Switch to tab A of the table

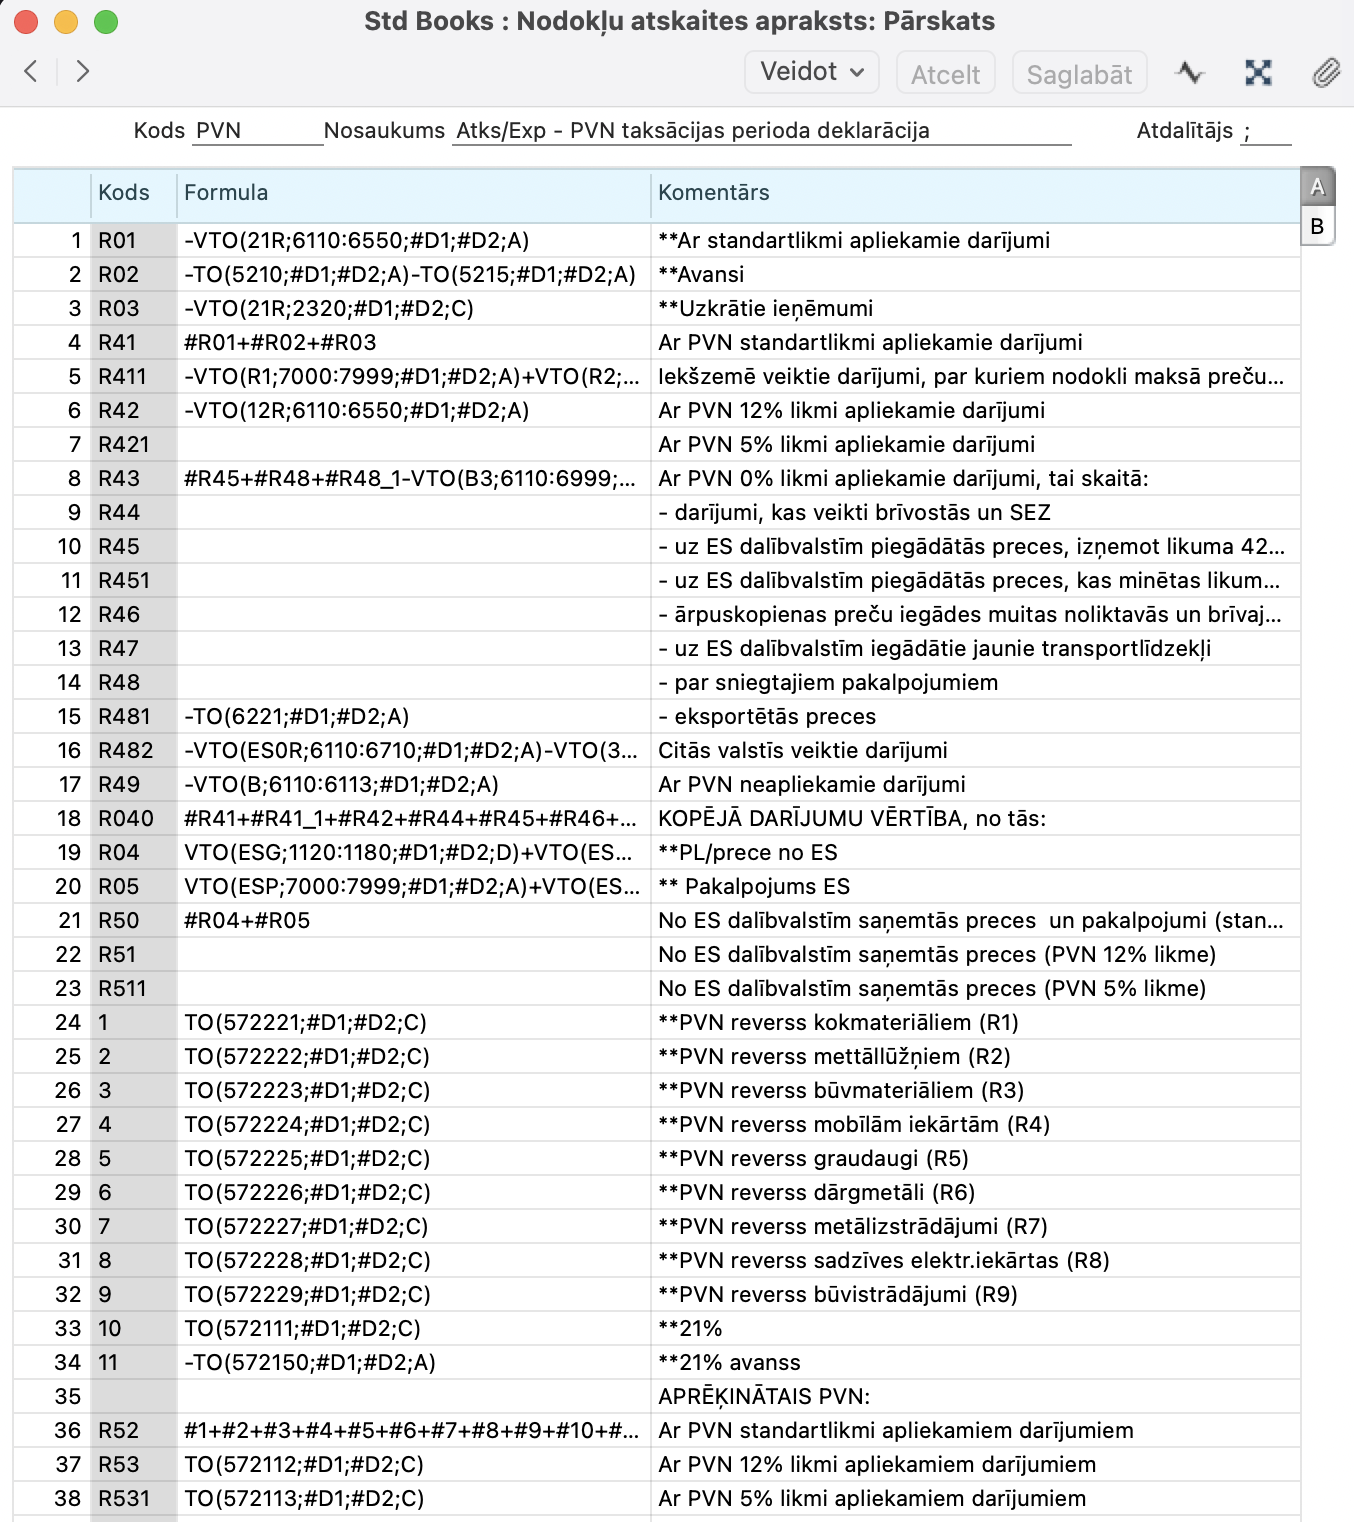1317,187
